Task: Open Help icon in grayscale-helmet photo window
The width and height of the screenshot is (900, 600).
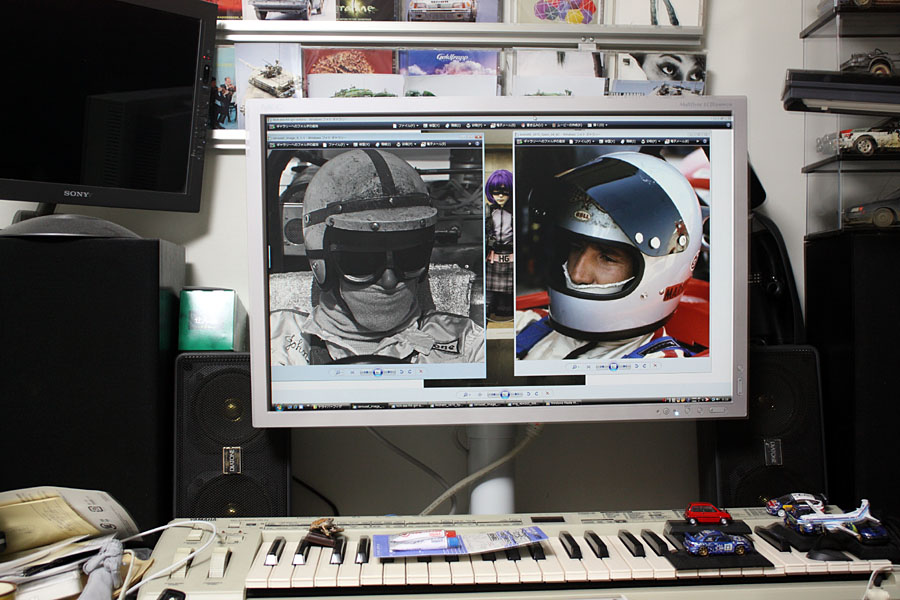Action: coord(478,144)
